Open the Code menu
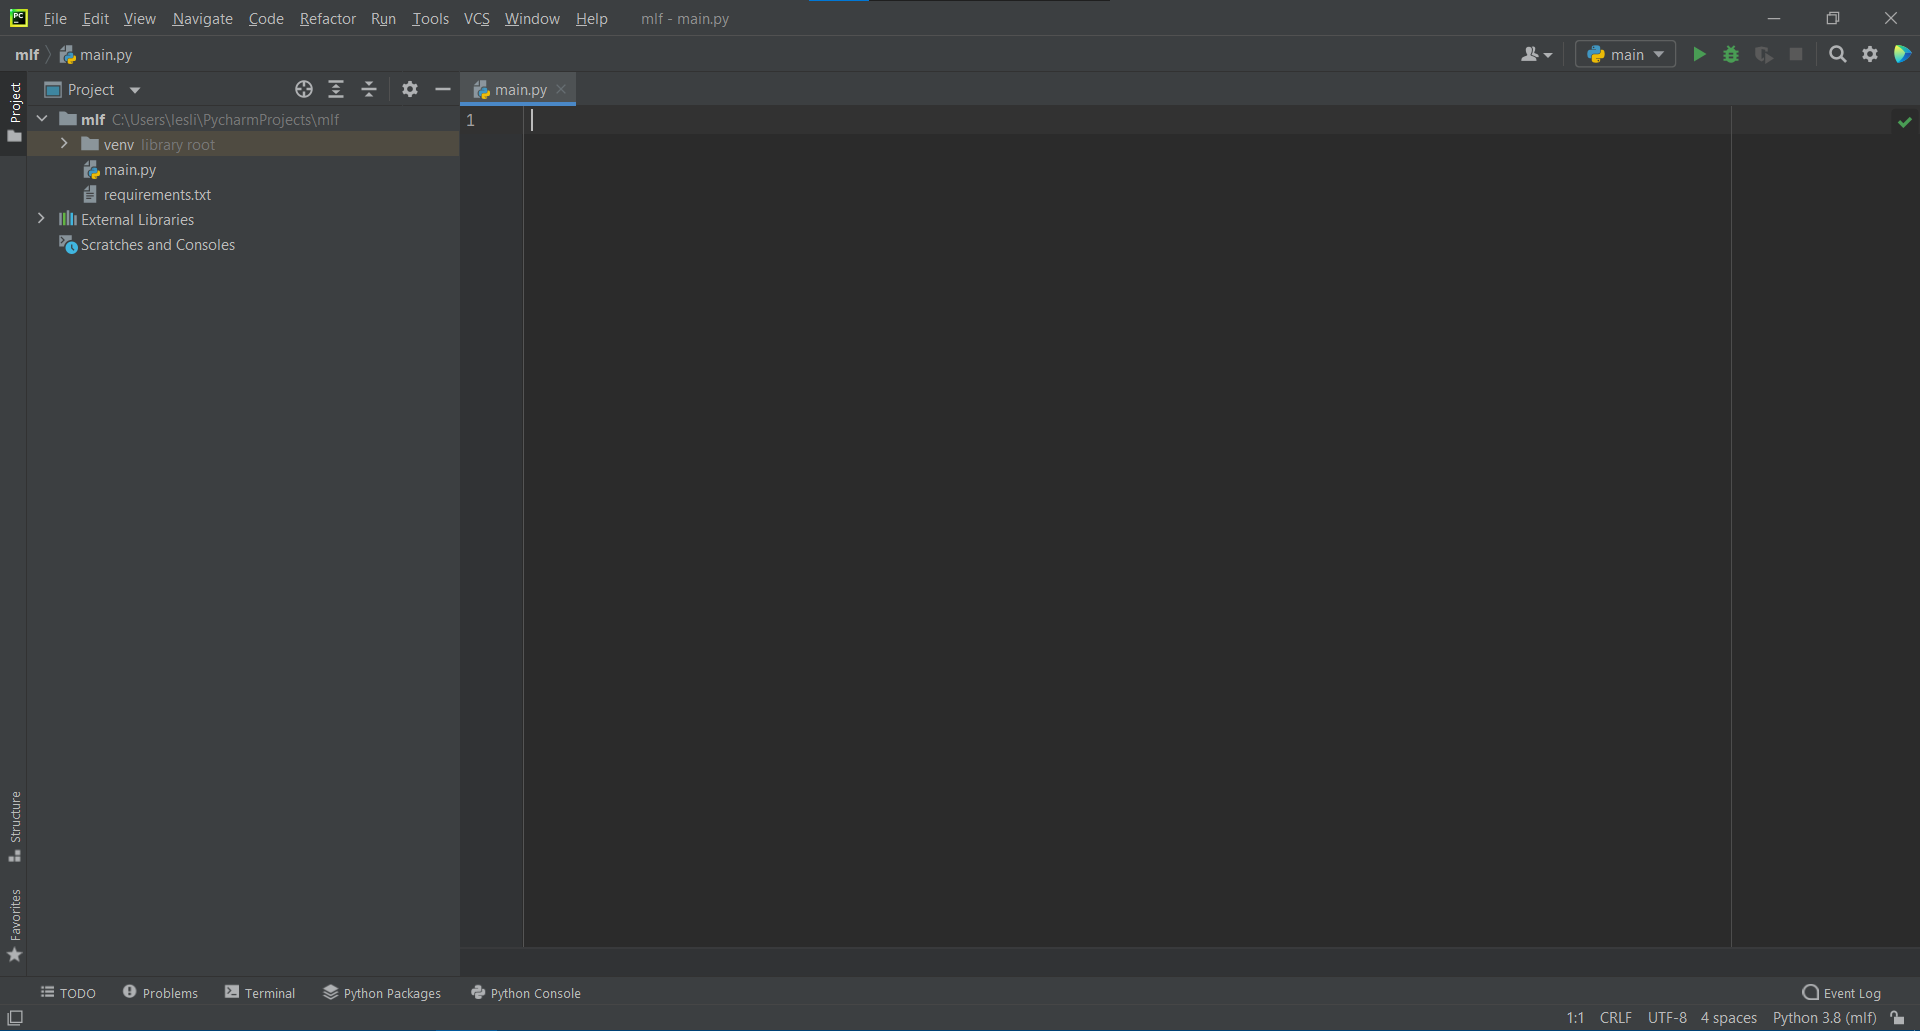Screen dimensions: 1920x1031 click(266, 19)
